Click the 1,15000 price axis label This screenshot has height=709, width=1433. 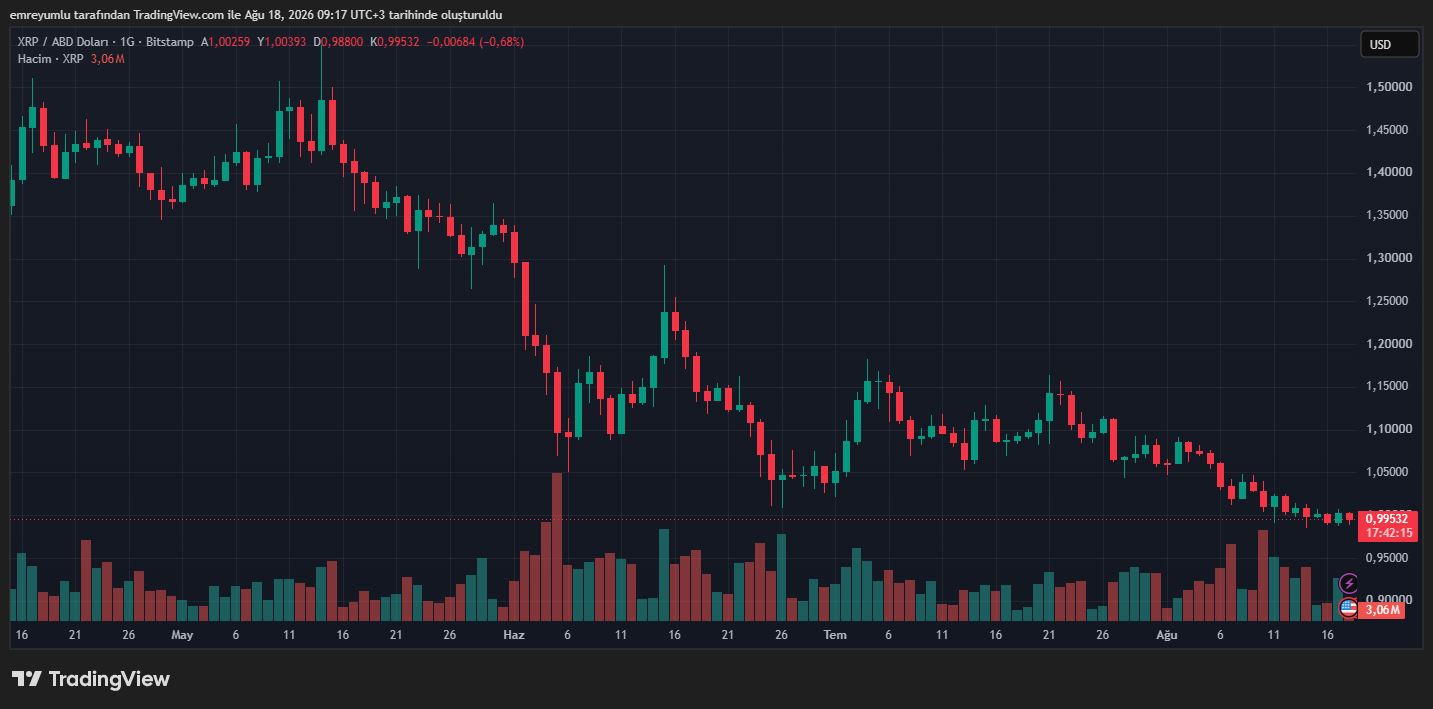[1389, 386]
